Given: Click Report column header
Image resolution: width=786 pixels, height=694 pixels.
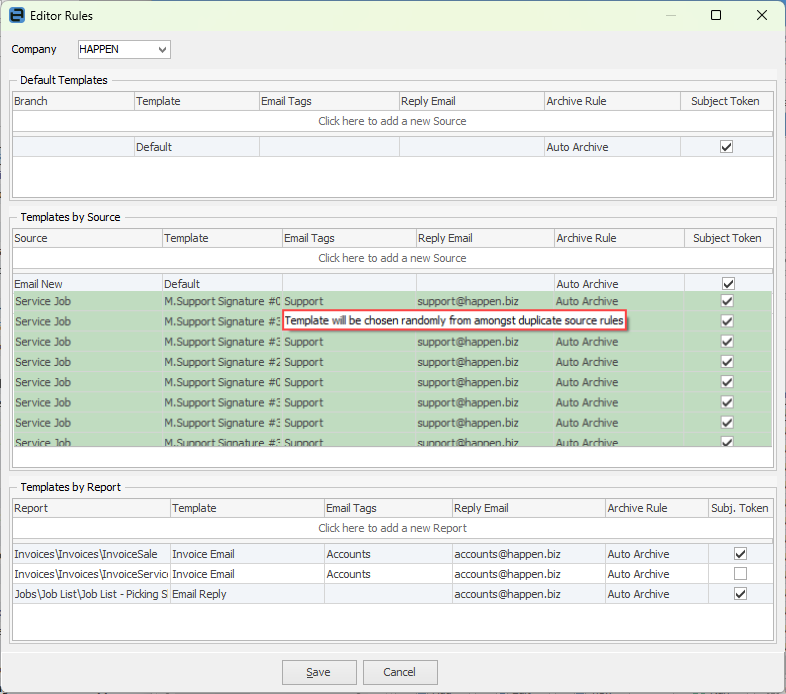Looking at the screenshot, I should (x=91, y=508).
